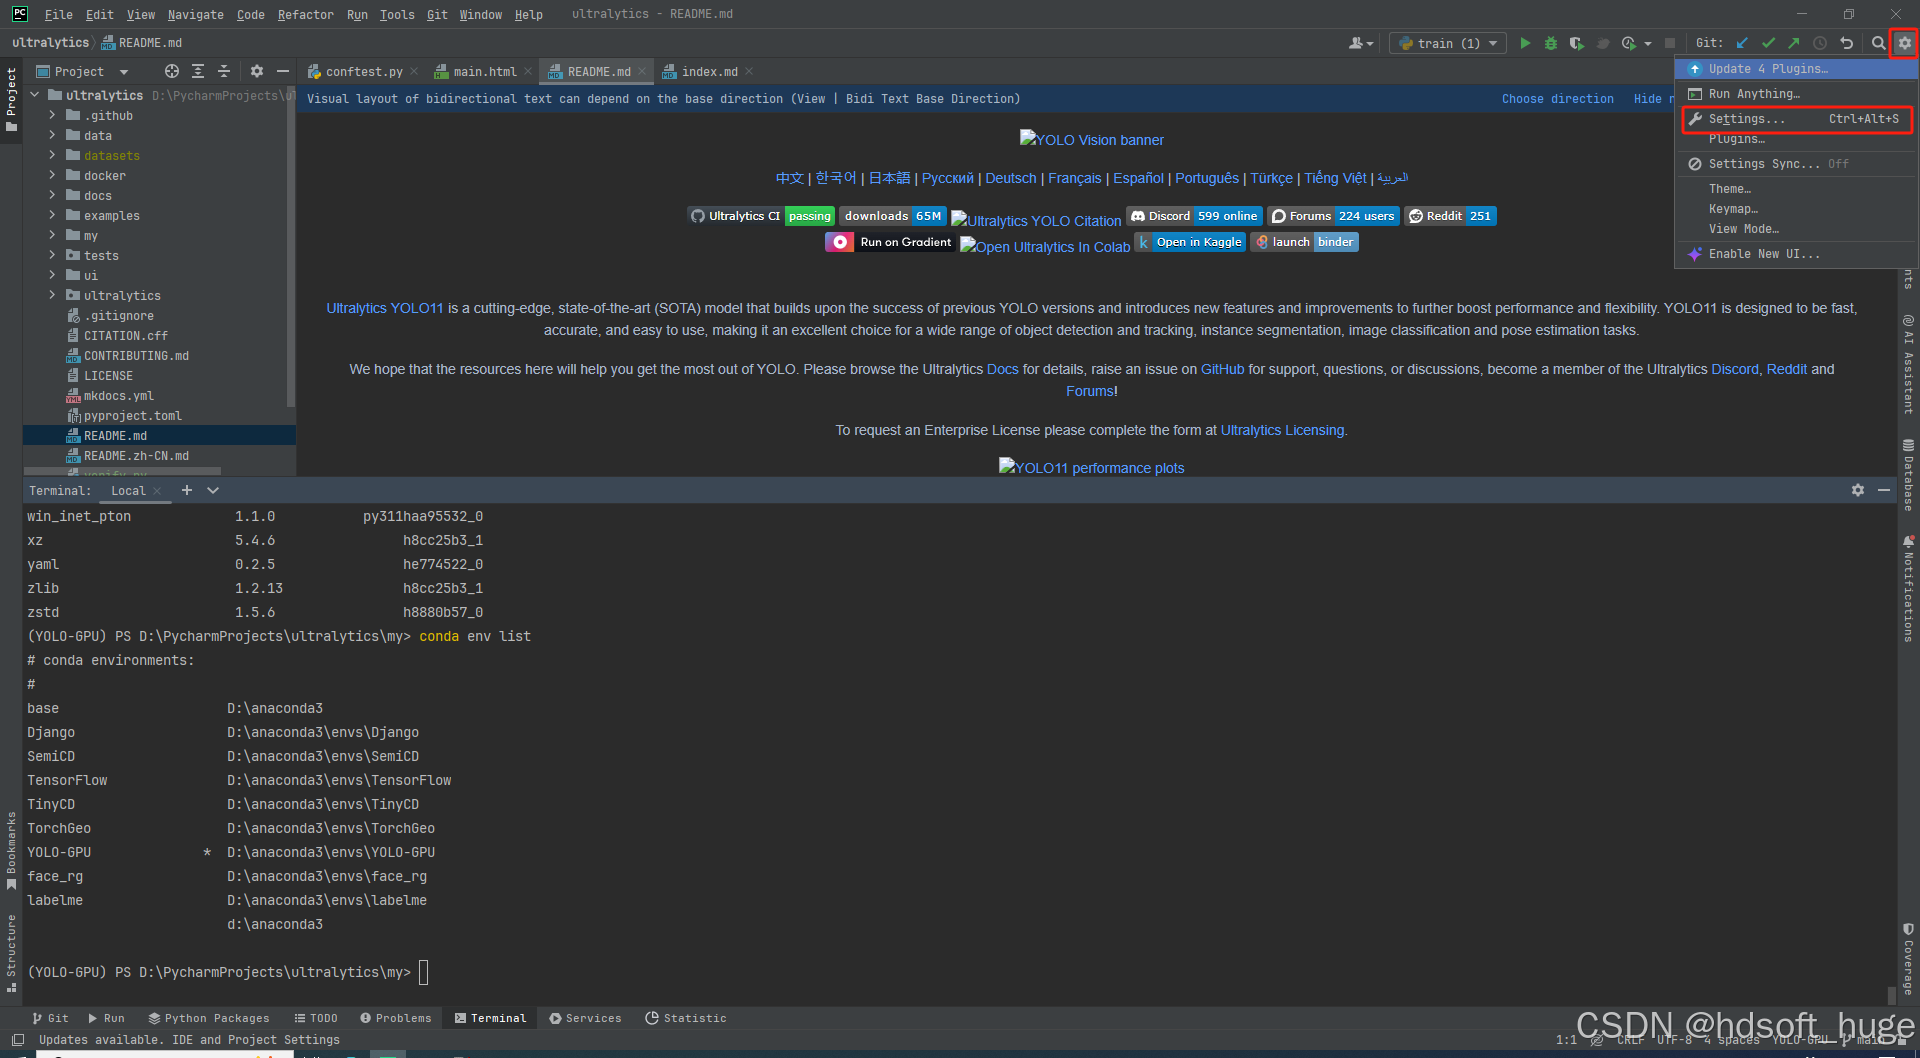Expand the examples folder
The width and height of the screenshot is (1920, 1058).
click(x=52, y=215)
